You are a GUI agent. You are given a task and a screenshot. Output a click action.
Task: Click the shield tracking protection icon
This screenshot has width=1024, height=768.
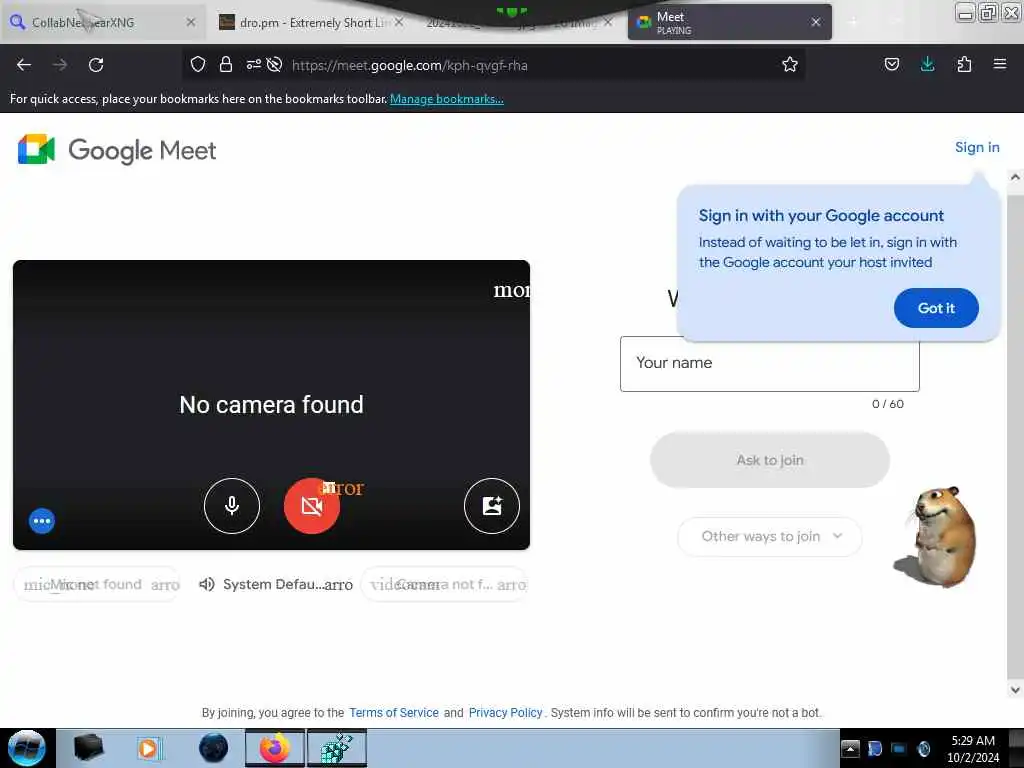[198, 64]
